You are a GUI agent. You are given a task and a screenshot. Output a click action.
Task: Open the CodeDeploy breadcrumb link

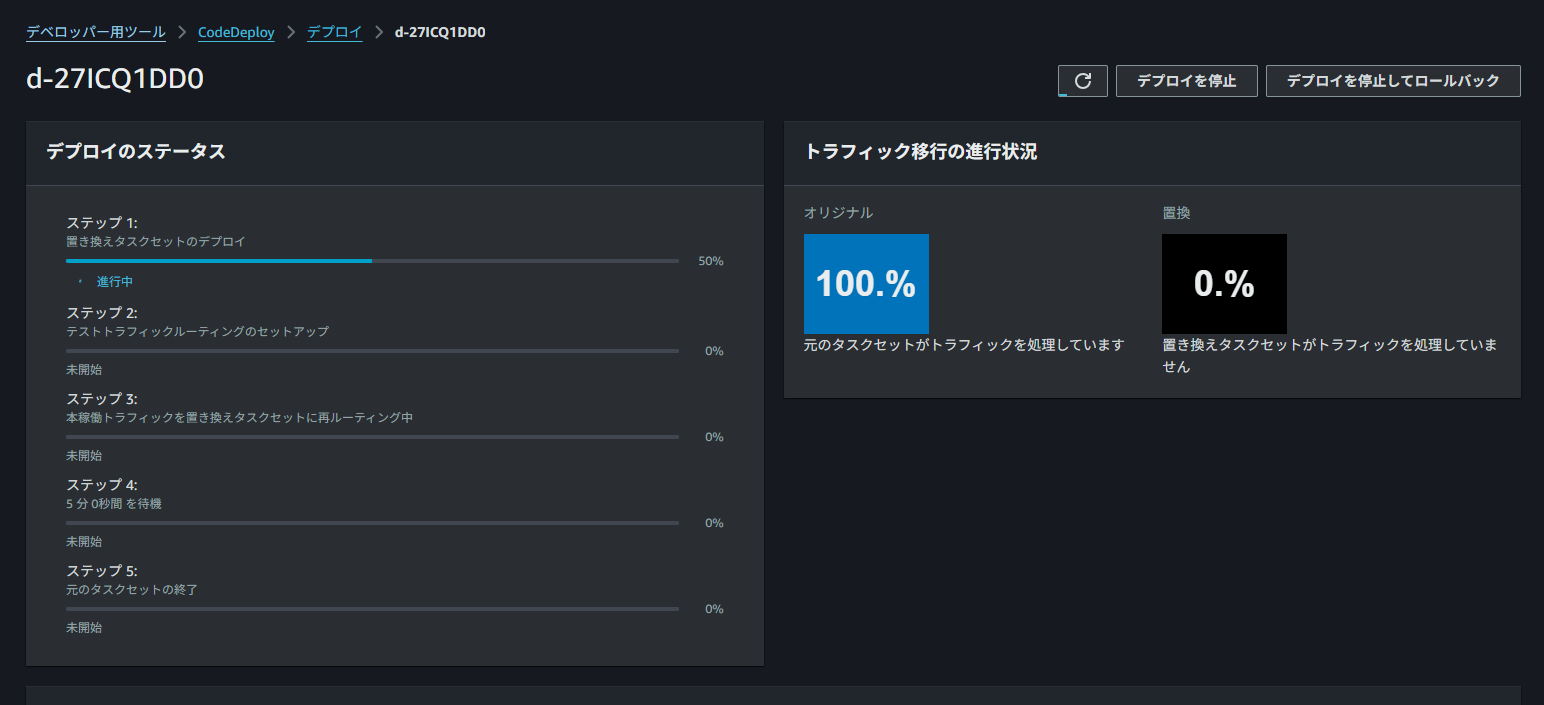coord(236,32)
